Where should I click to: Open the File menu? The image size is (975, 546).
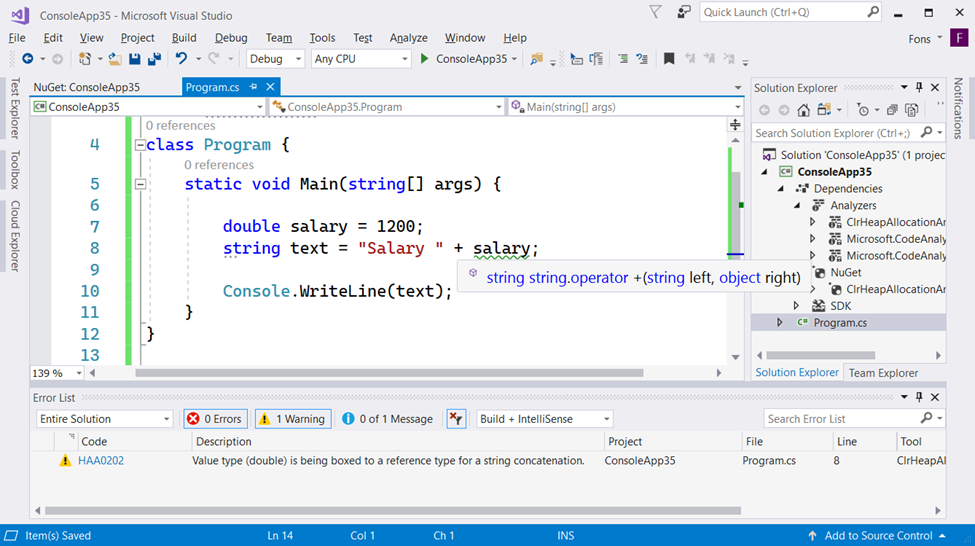17,38
